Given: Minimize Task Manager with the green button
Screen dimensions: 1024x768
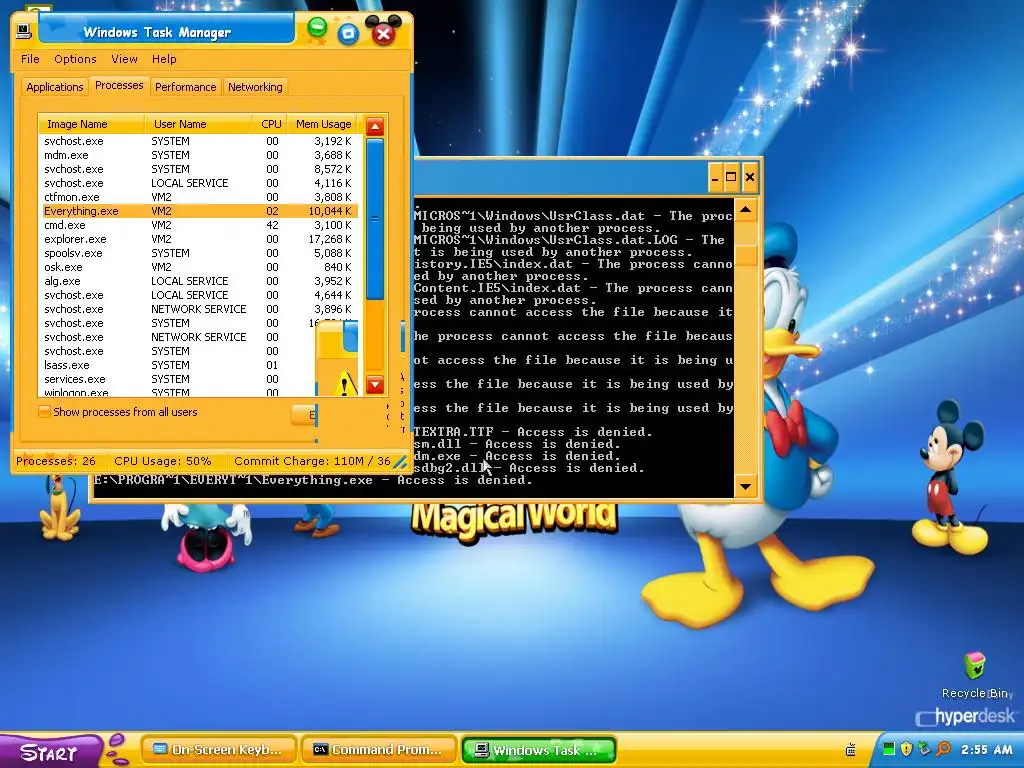Looking at the screenshot, I should 317,29.
